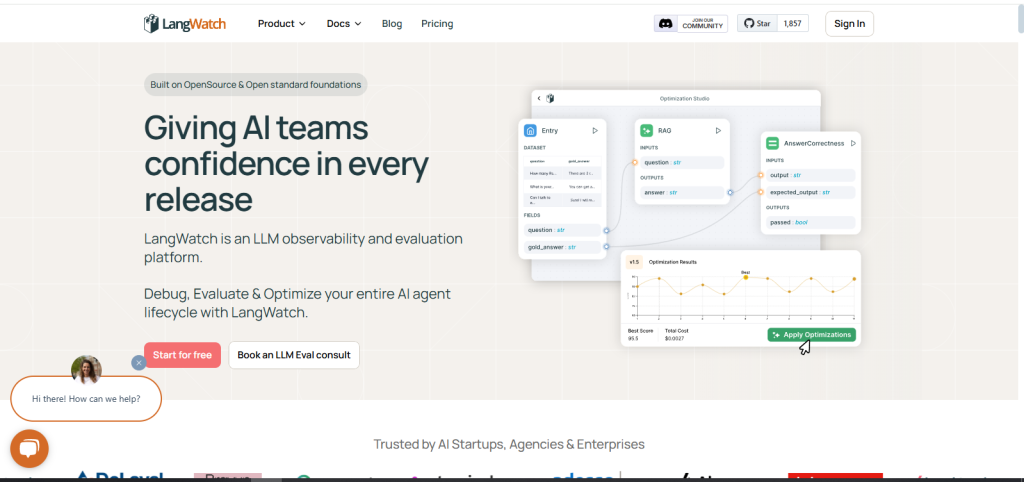This screenshot has height=482, width=1024.
Task: Click the GitHub star count 1,857
Action: 792,24
